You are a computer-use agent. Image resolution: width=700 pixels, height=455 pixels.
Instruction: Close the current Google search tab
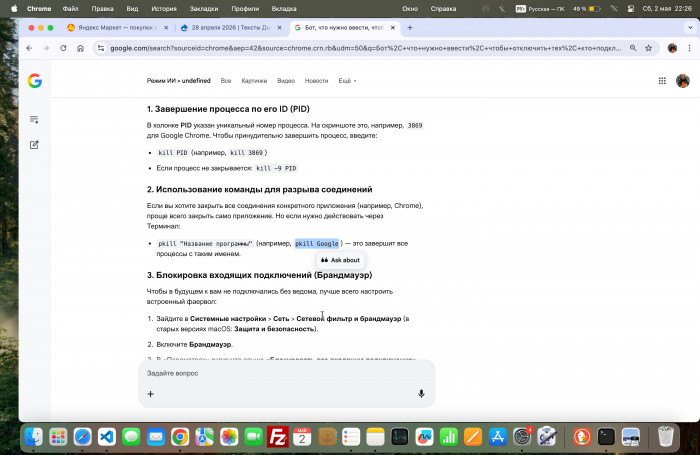click(x=392, y=28)
